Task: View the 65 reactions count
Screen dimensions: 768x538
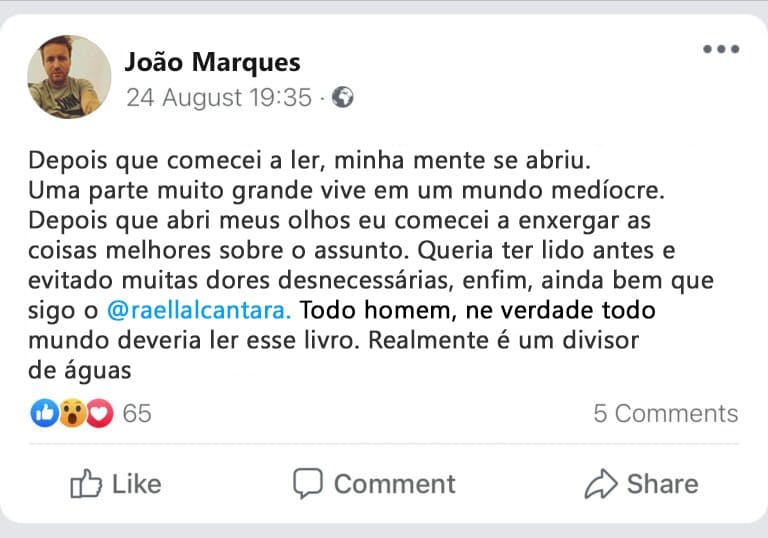Action: click(137, 413)
